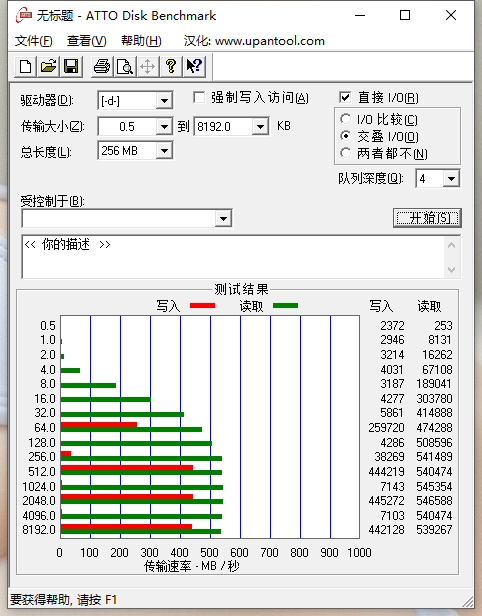Click the yellow question mark help icon
This screenshot has width=482, height=616.
[170, 66]
